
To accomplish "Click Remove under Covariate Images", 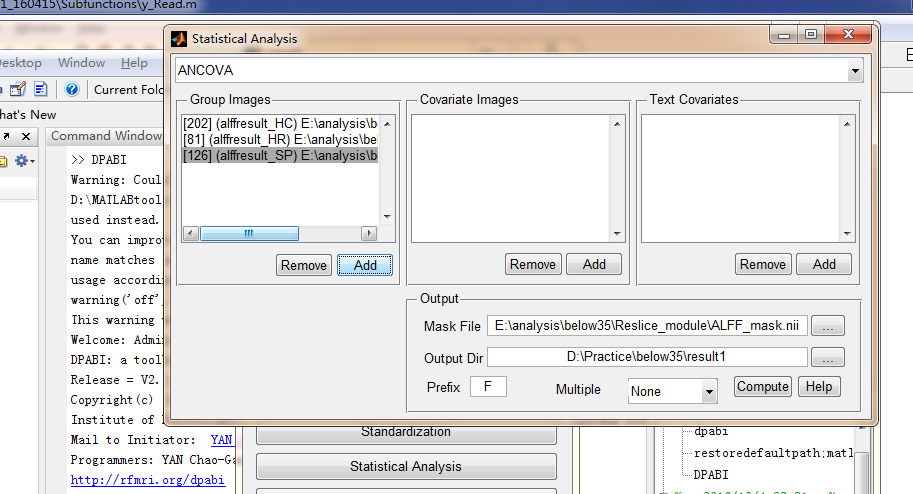I will (x=533, y=264).
